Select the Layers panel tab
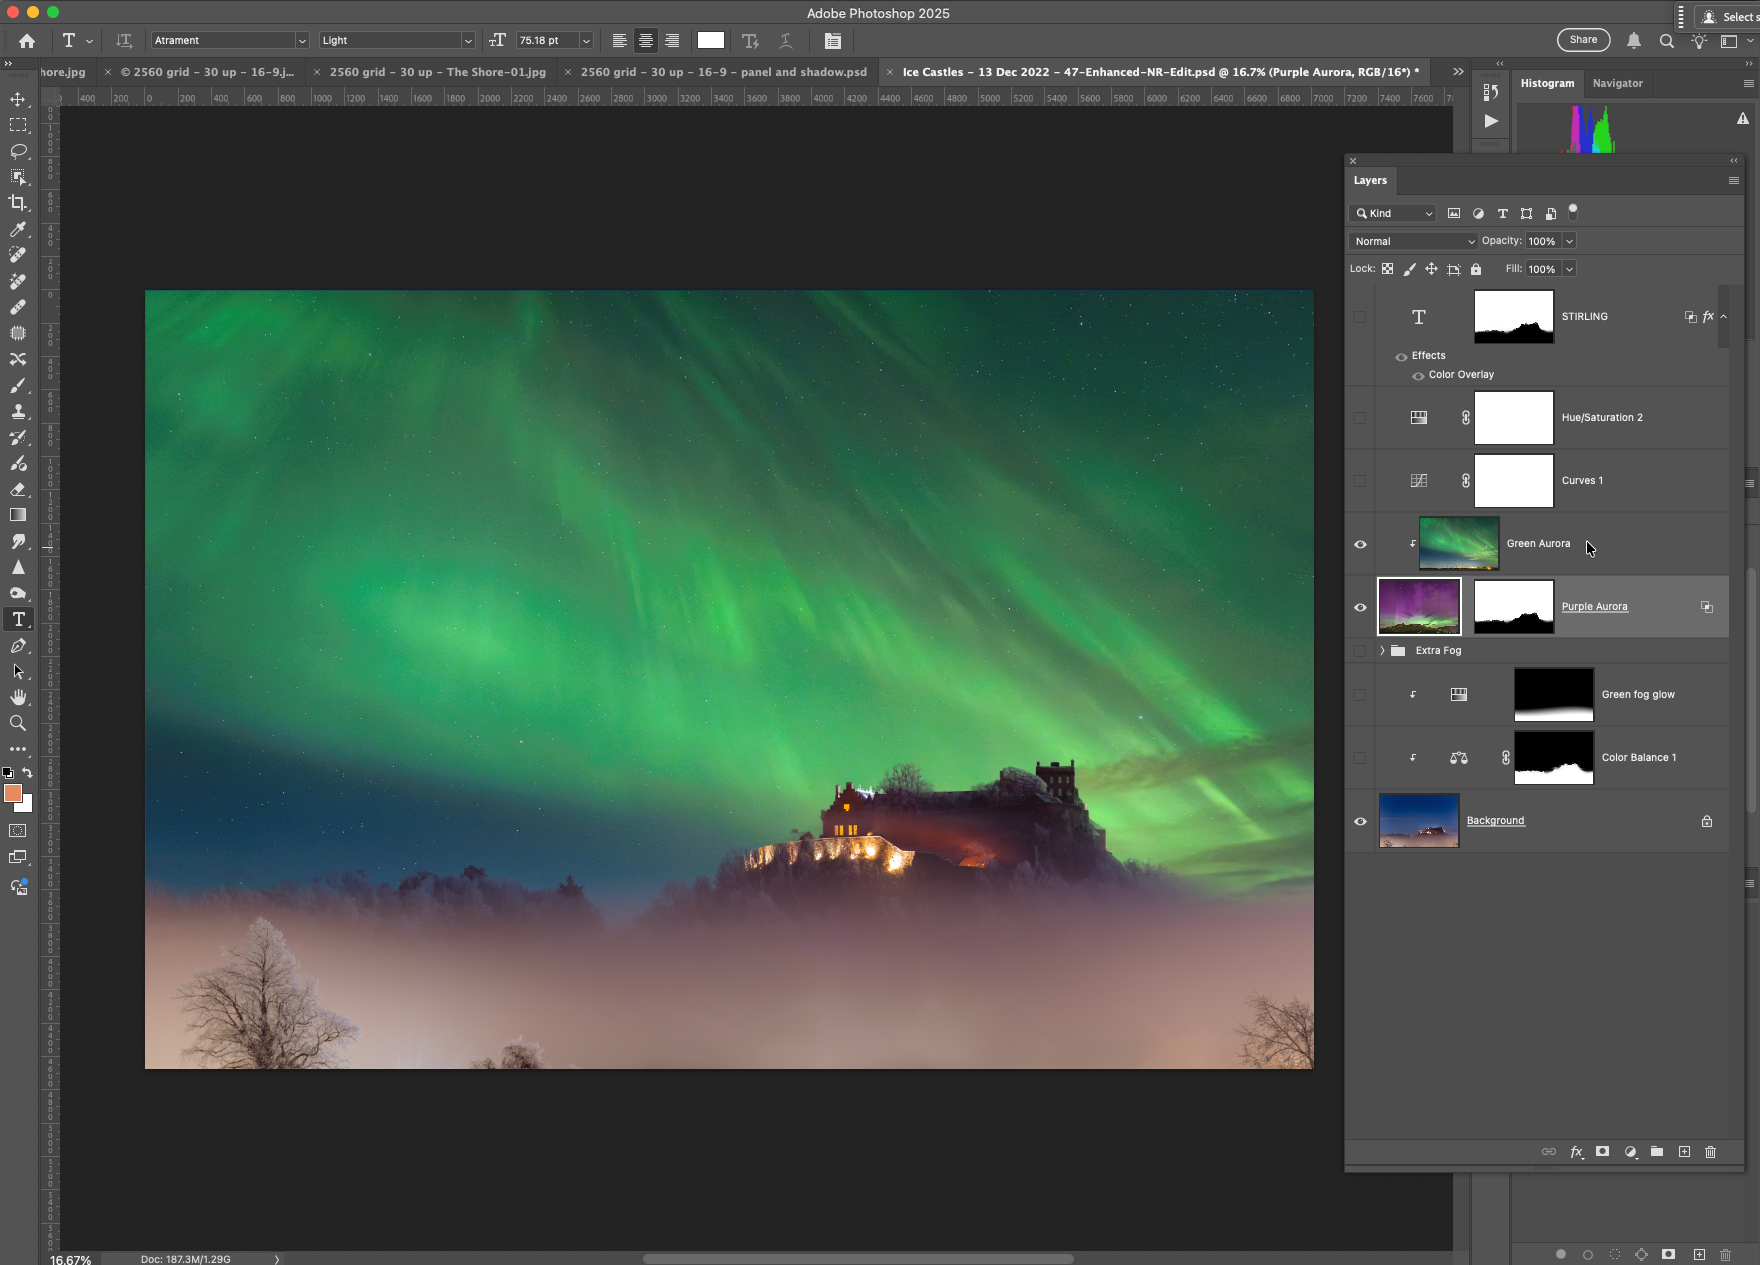 tap(1370, 180)
